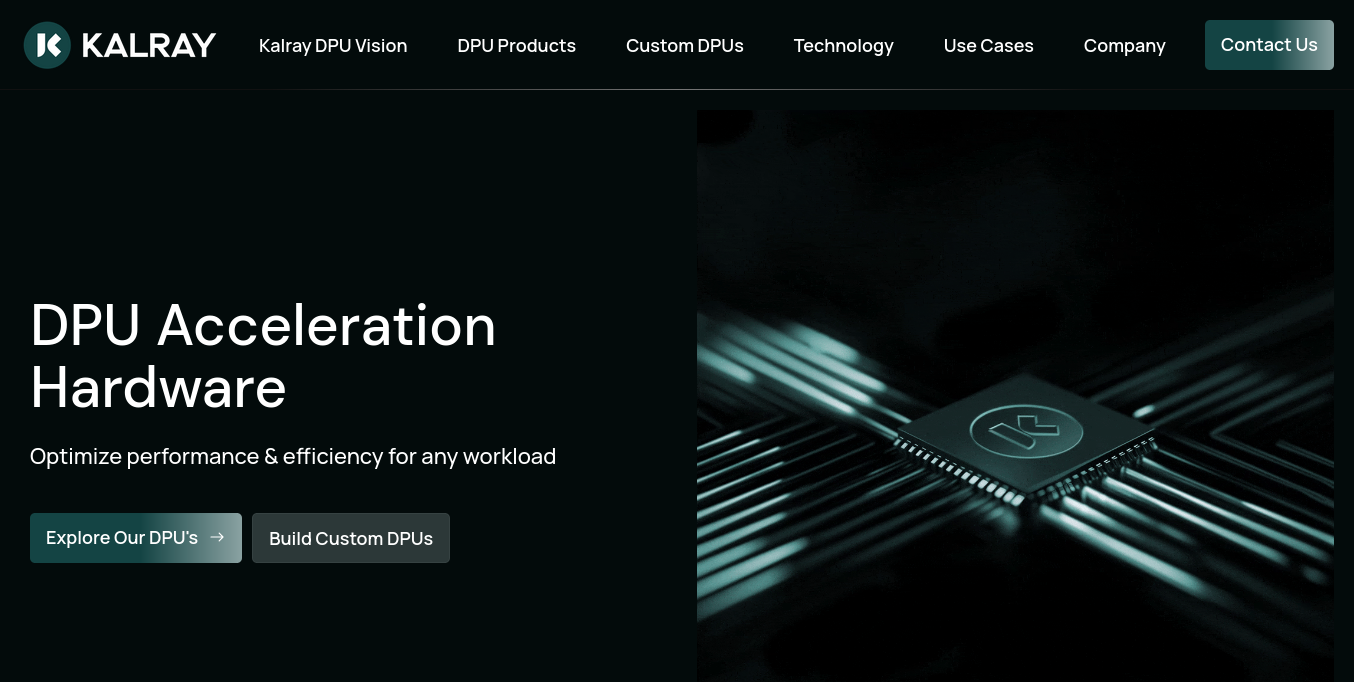
Task: Open the DPU Products menu
Action: click(x=517, y=45)
